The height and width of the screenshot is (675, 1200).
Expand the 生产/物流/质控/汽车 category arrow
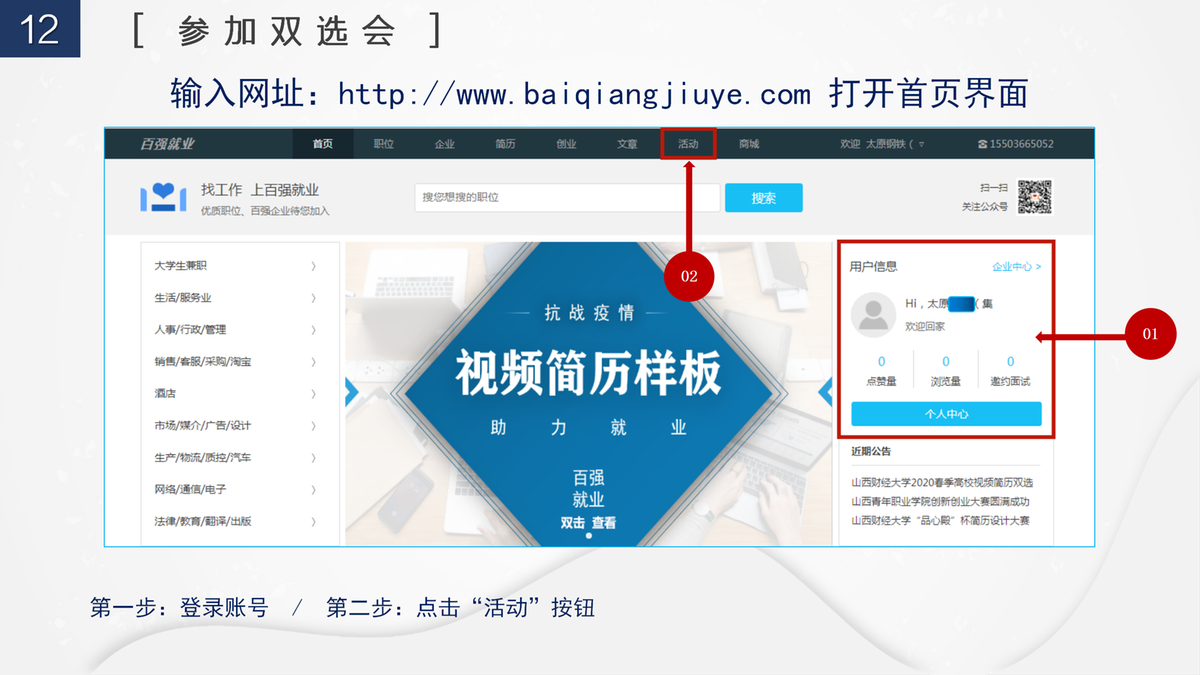click(x=313, y=458)
